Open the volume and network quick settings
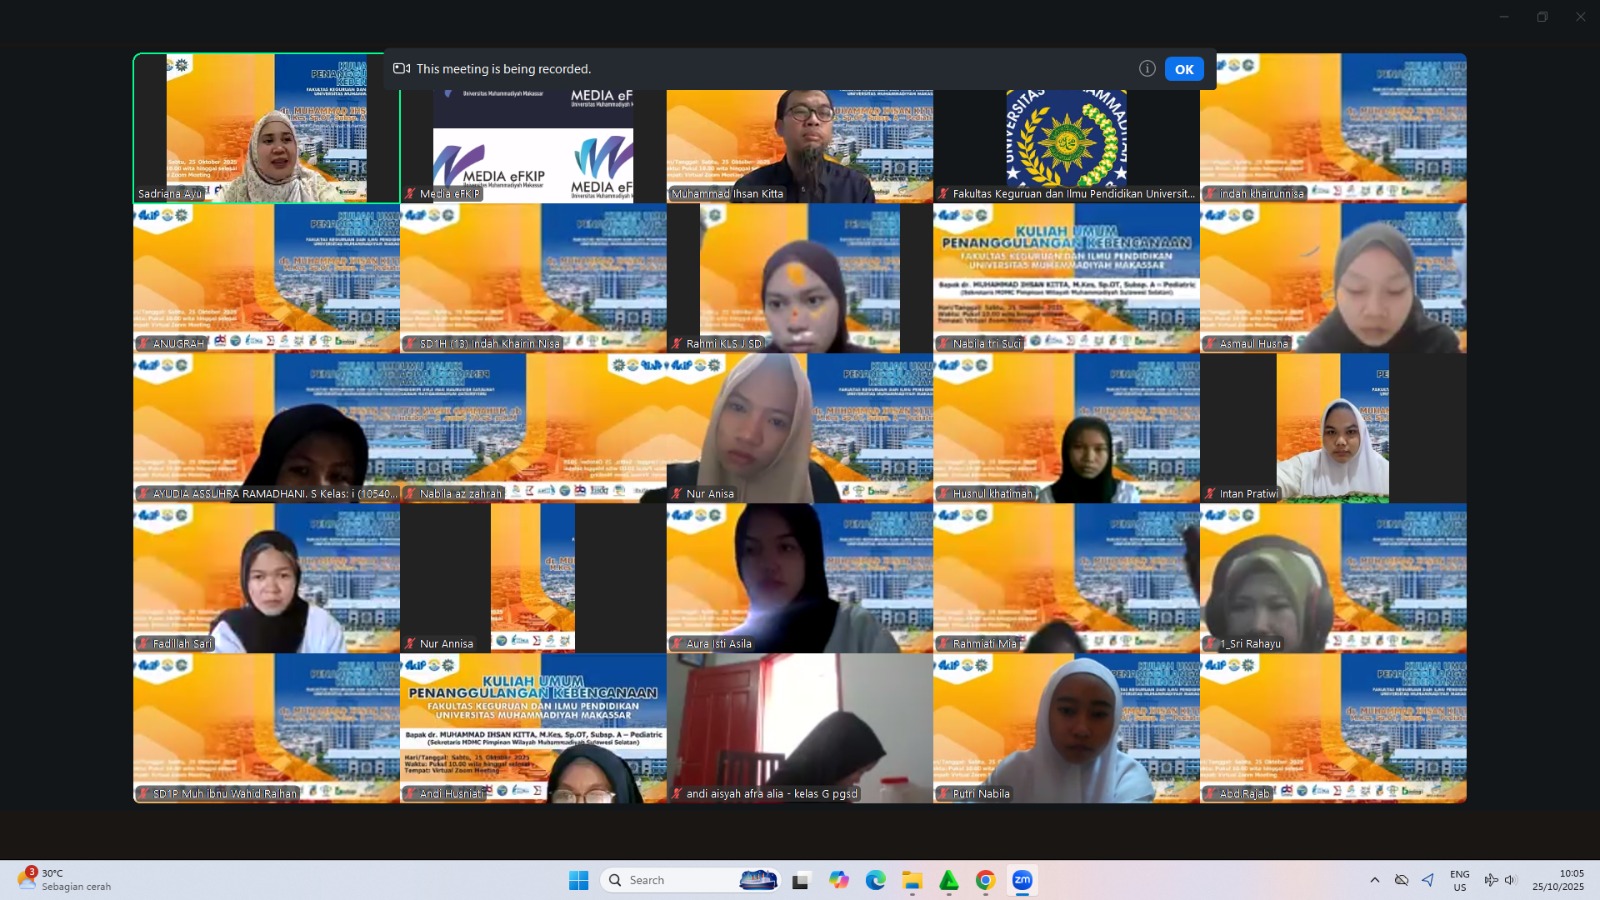 point(1500,880)
